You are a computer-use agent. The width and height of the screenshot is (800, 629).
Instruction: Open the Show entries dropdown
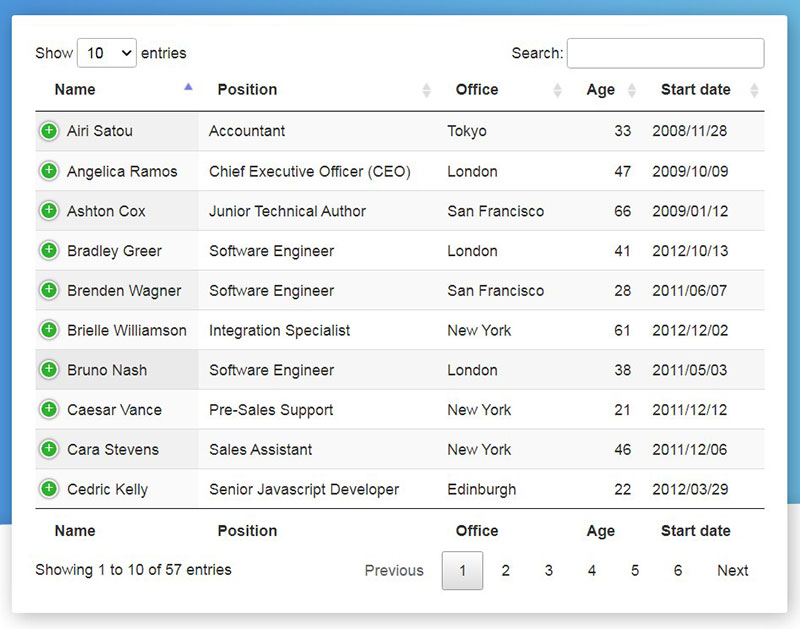tap(107, 53)
